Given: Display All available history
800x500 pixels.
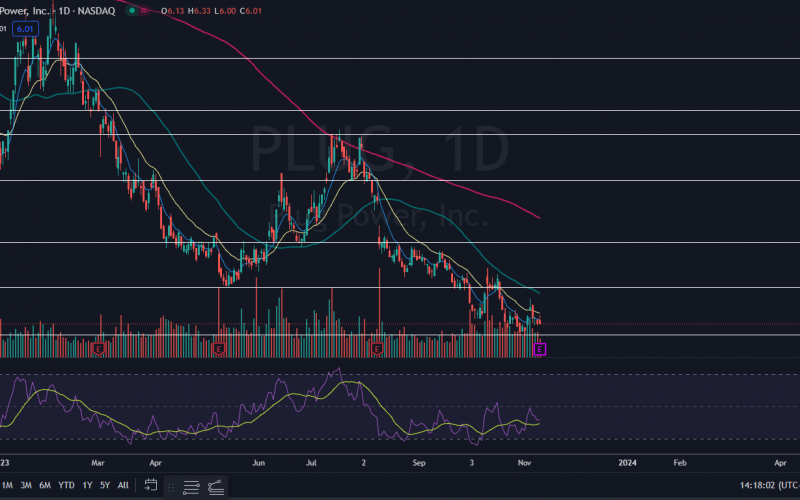Looking at the screenshot, I should coord(123,485).
